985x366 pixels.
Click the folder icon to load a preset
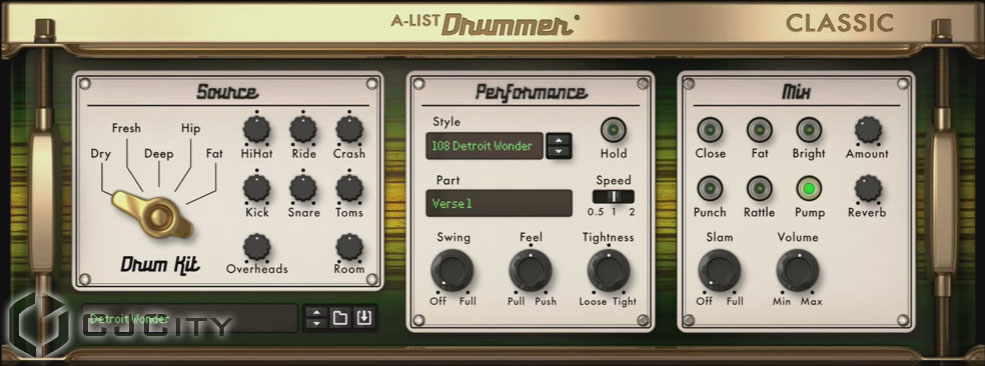pos(340,318)
